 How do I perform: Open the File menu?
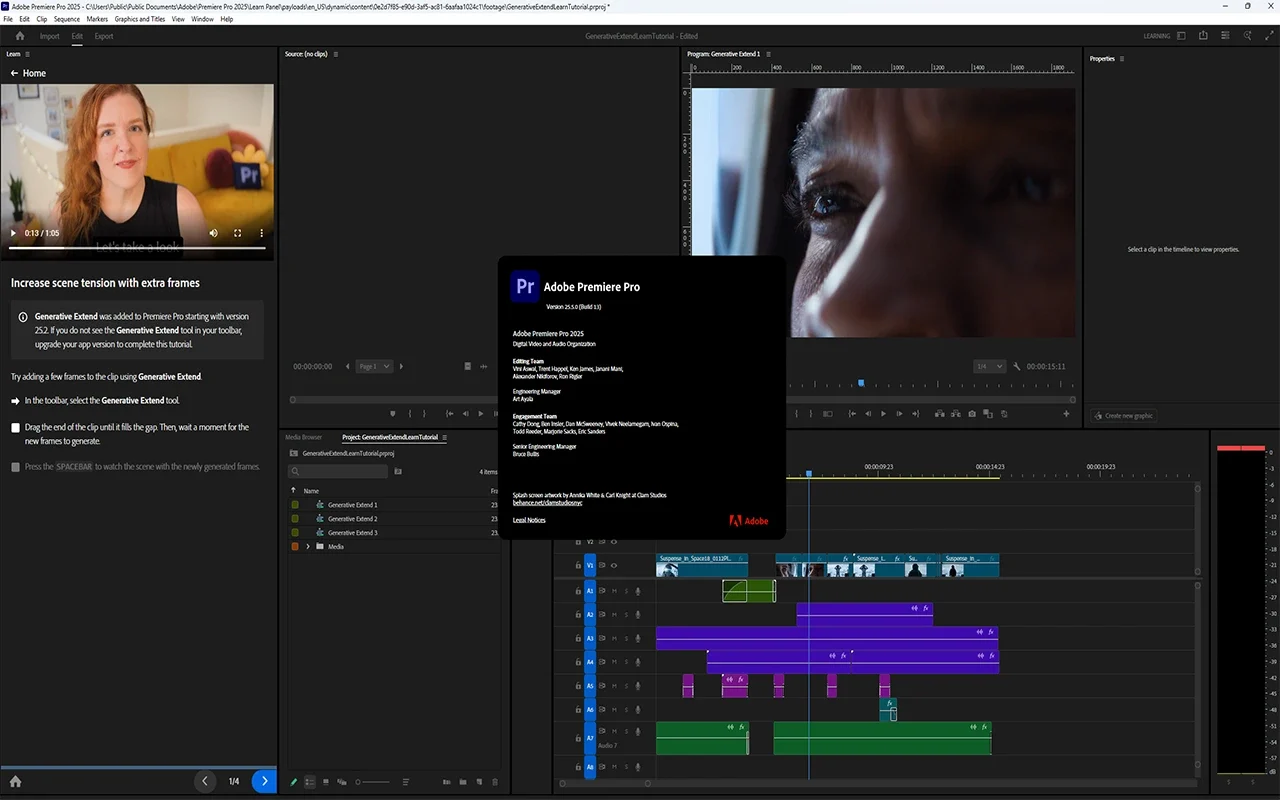[9, 19]
